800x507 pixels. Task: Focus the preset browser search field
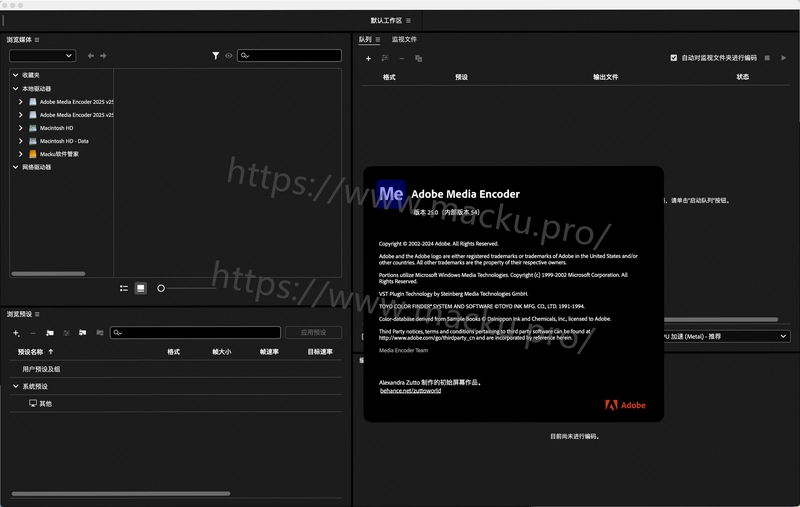(x=195, y=333)
